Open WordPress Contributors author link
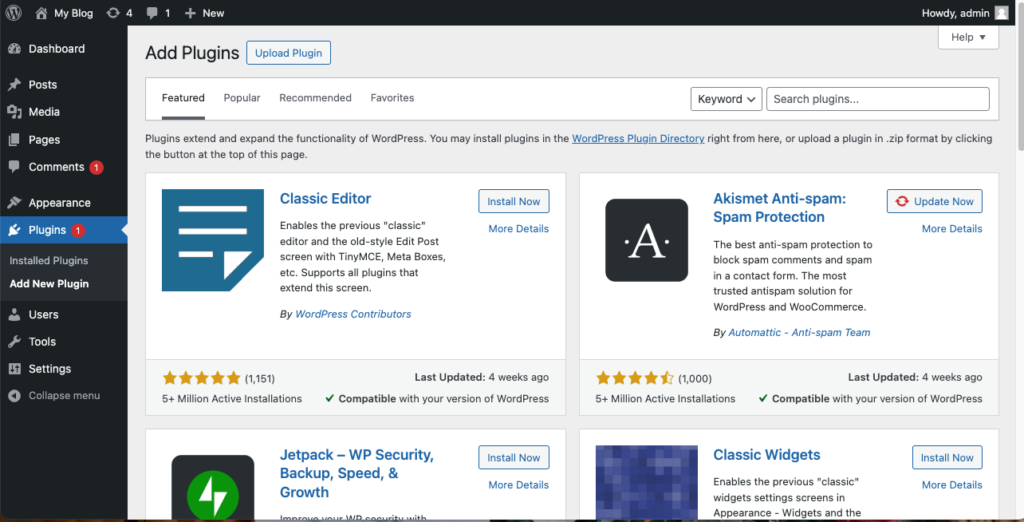This screenshot has width=1024, height=522. point(353,314)
